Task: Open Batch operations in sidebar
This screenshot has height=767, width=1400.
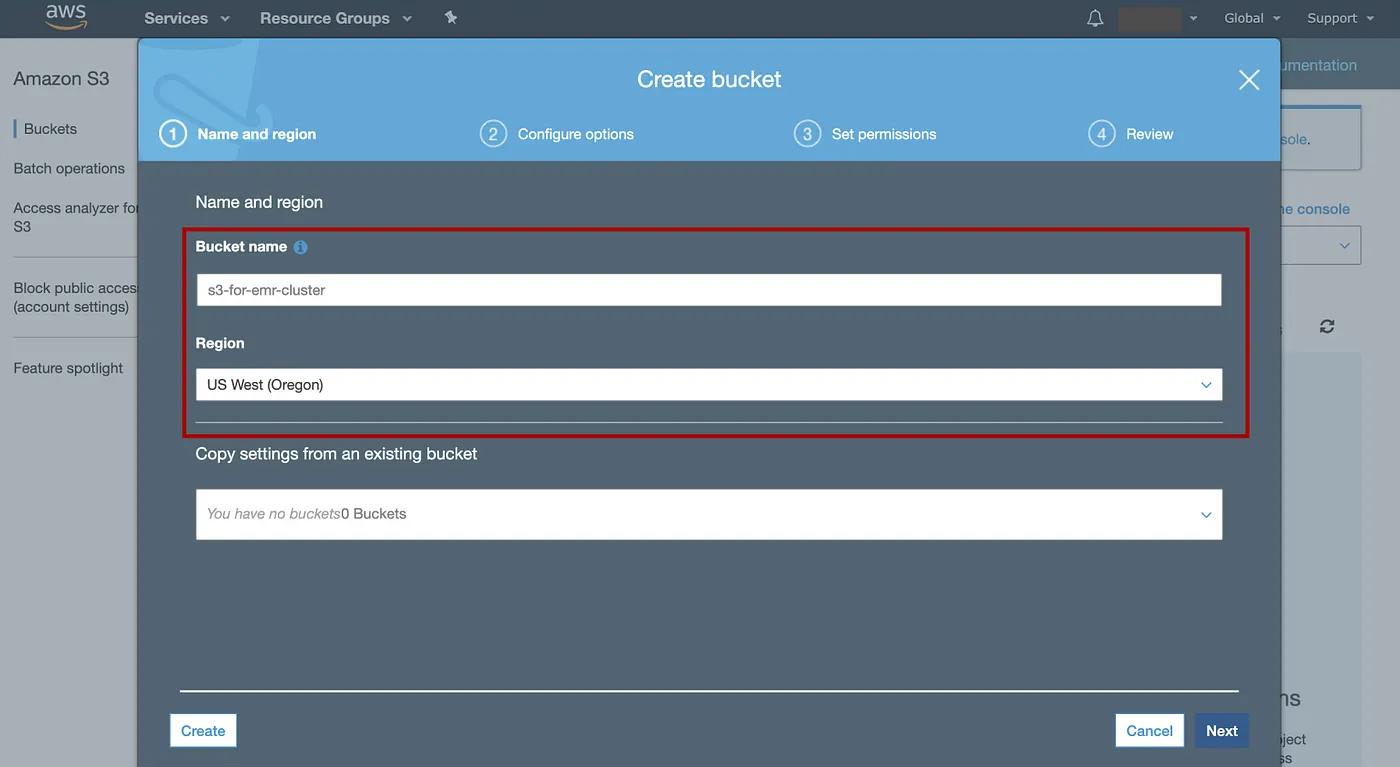Action: tap(69, 168)
